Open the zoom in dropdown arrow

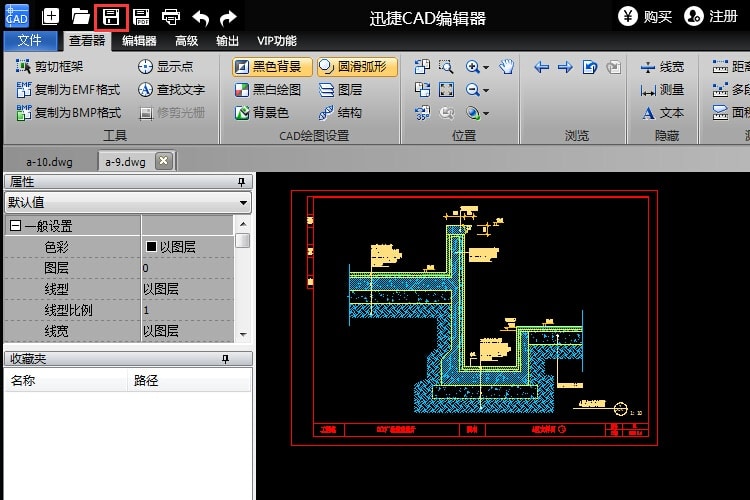pos(485,68)
